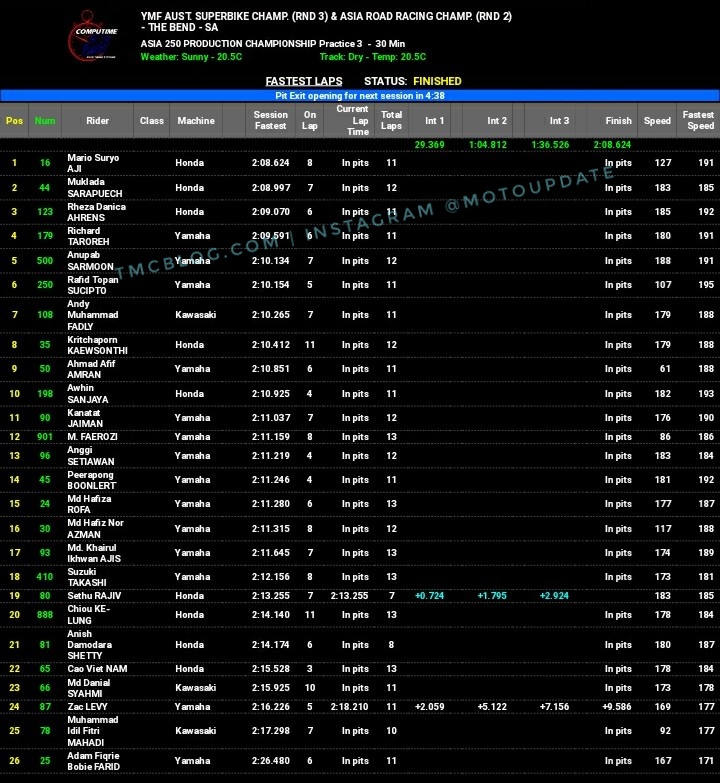Select rider Md. Khairul Ikhwan AJIS

pyautogui.click(x=94, y=552)
